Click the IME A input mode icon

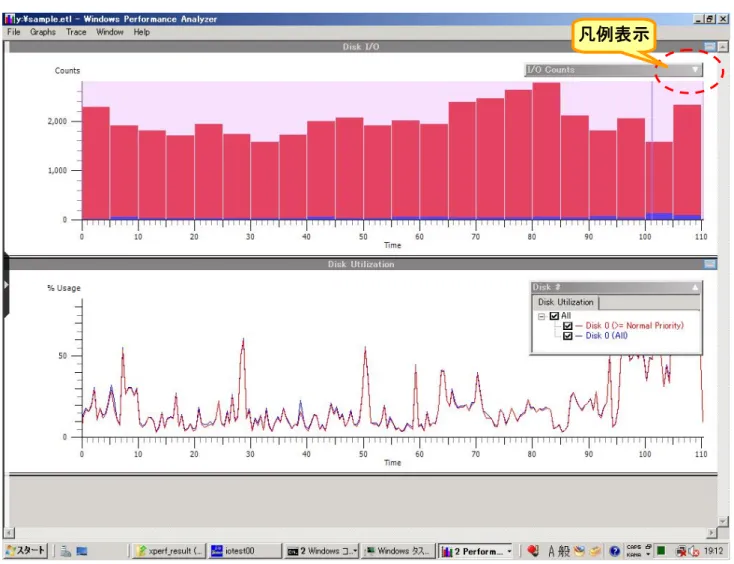[x=551, y=551]
